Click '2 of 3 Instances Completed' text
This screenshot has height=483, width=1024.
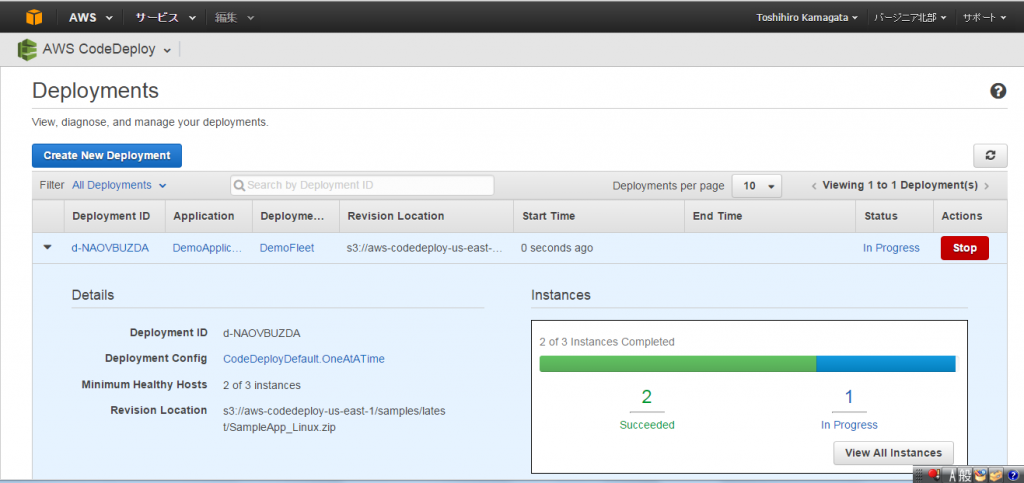tap(607, 341)
